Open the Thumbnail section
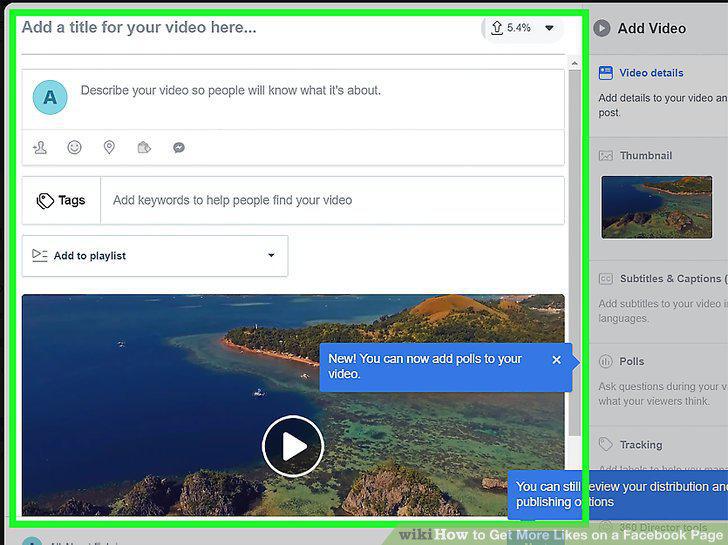728x545 pixels. click(645, 156)
